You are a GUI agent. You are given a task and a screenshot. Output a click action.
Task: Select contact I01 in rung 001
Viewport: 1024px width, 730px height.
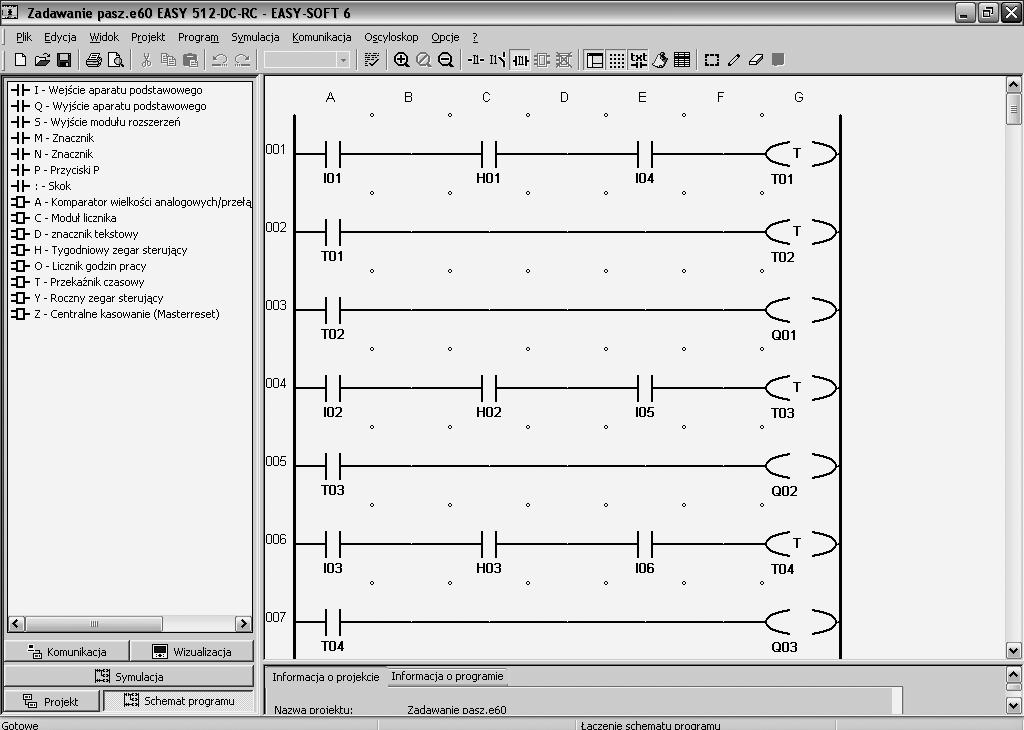[332, 155]
